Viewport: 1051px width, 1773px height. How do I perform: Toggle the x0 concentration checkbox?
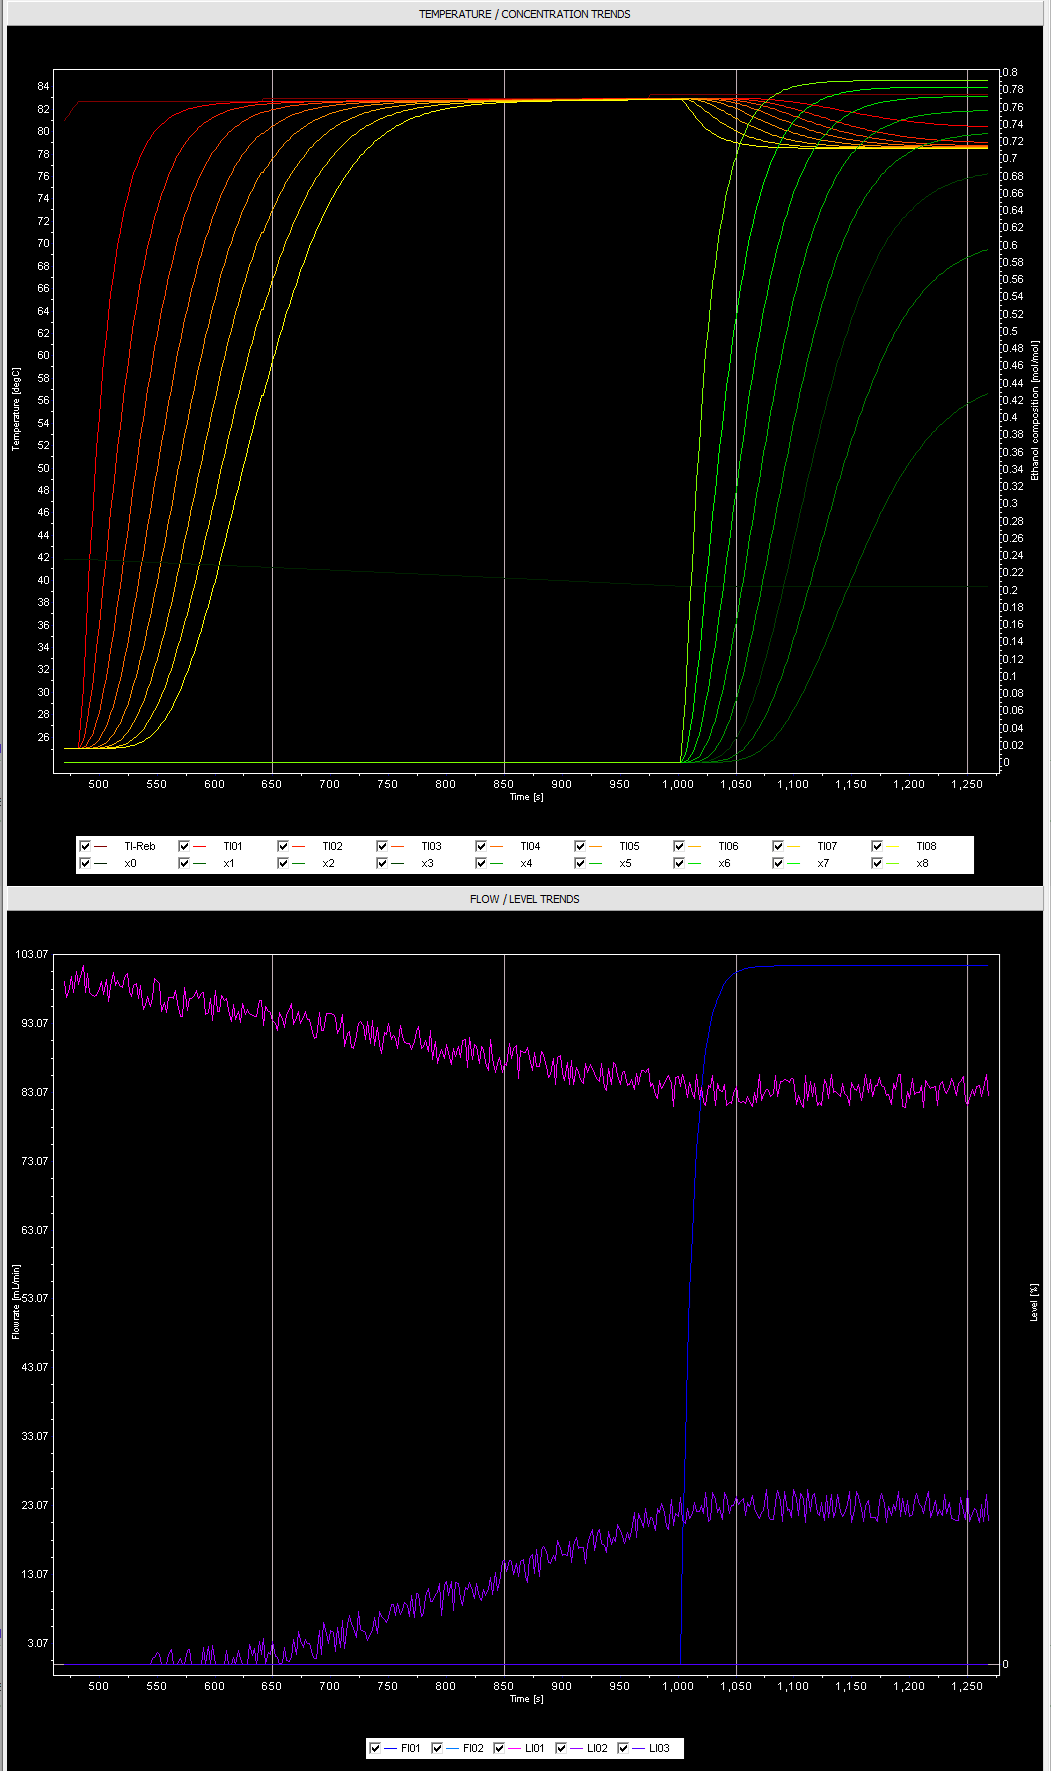(85, 863)
